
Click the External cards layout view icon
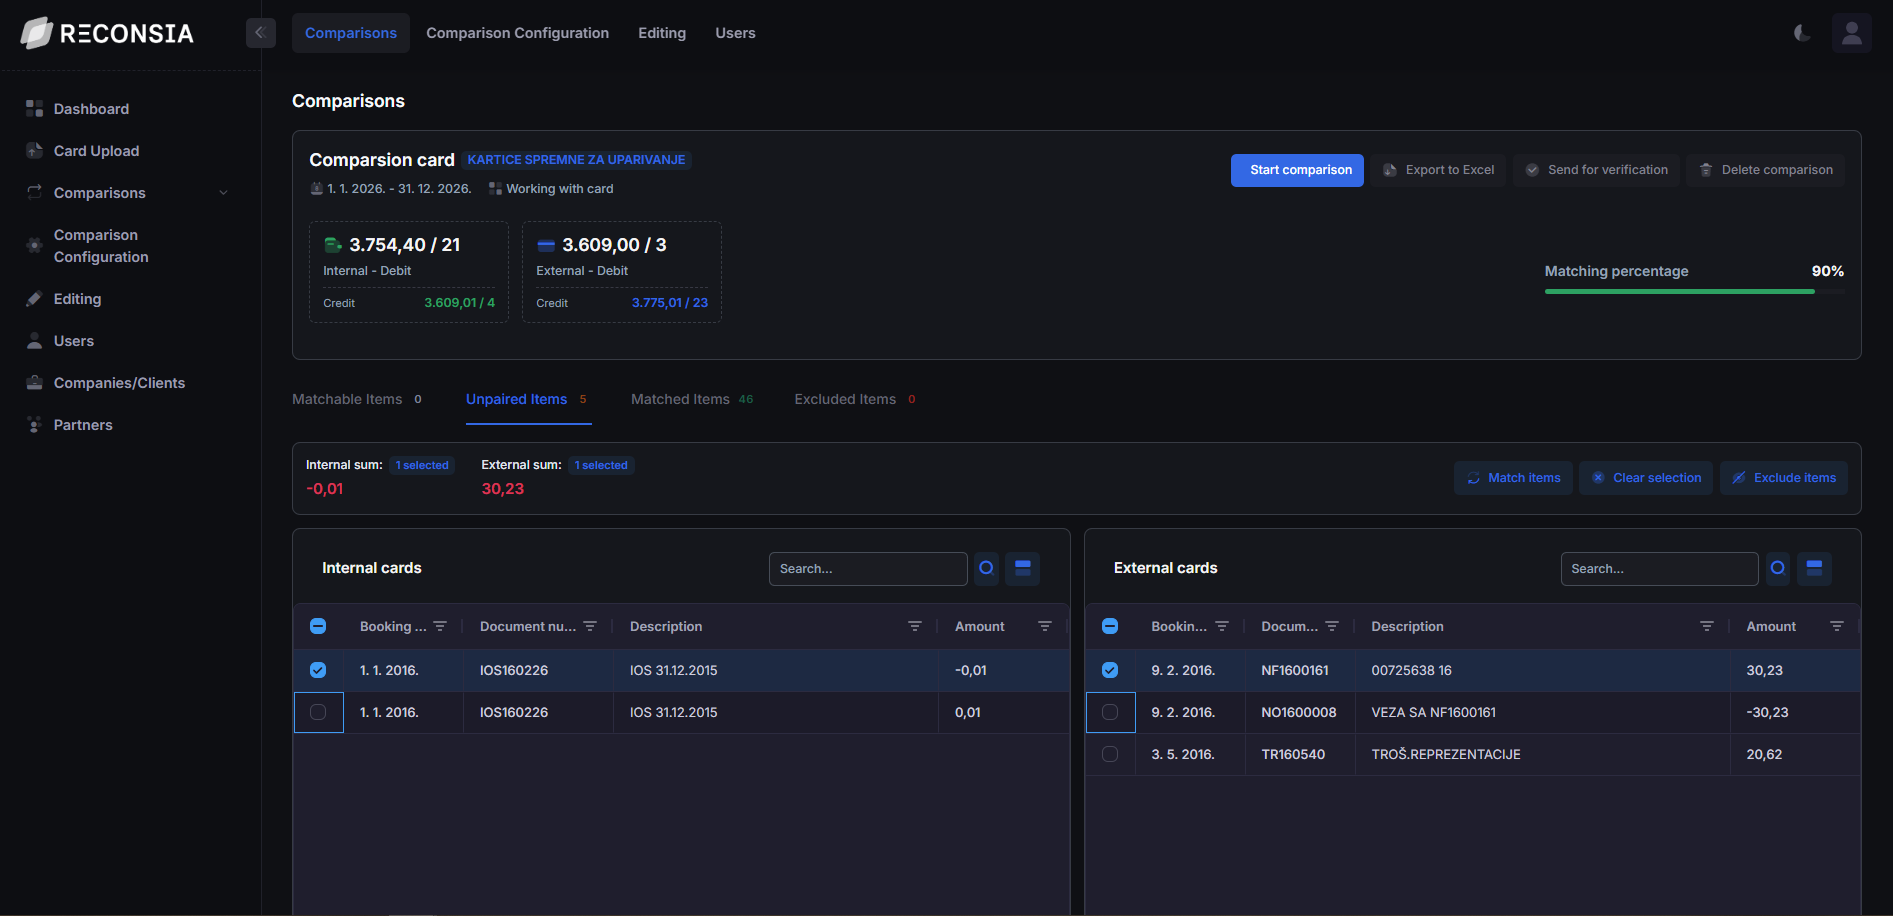click(x=1814, y=568)
